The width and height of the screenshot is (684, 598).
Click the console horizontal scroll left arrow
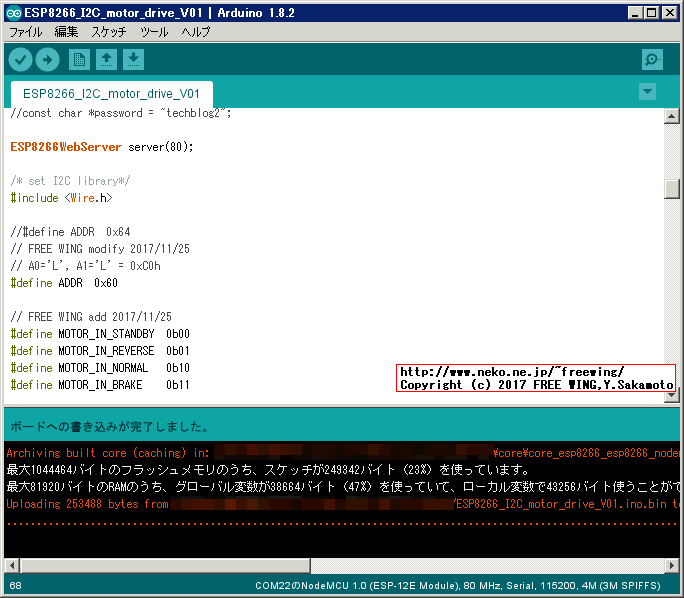click(12, 566)
